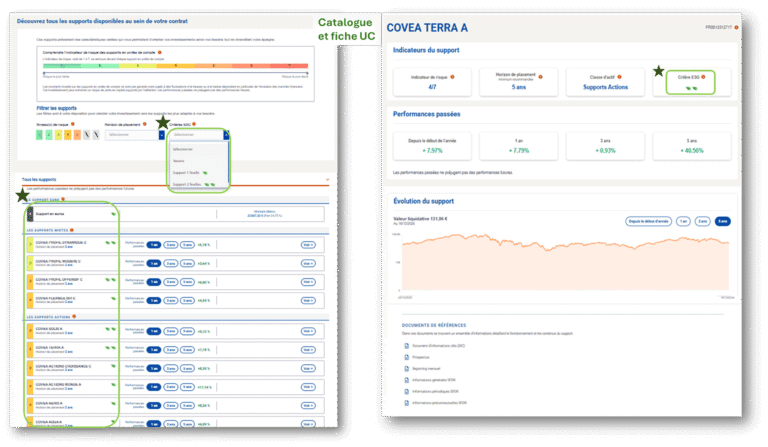Collapse the Tous les supports section chevron

click(327, 180)
